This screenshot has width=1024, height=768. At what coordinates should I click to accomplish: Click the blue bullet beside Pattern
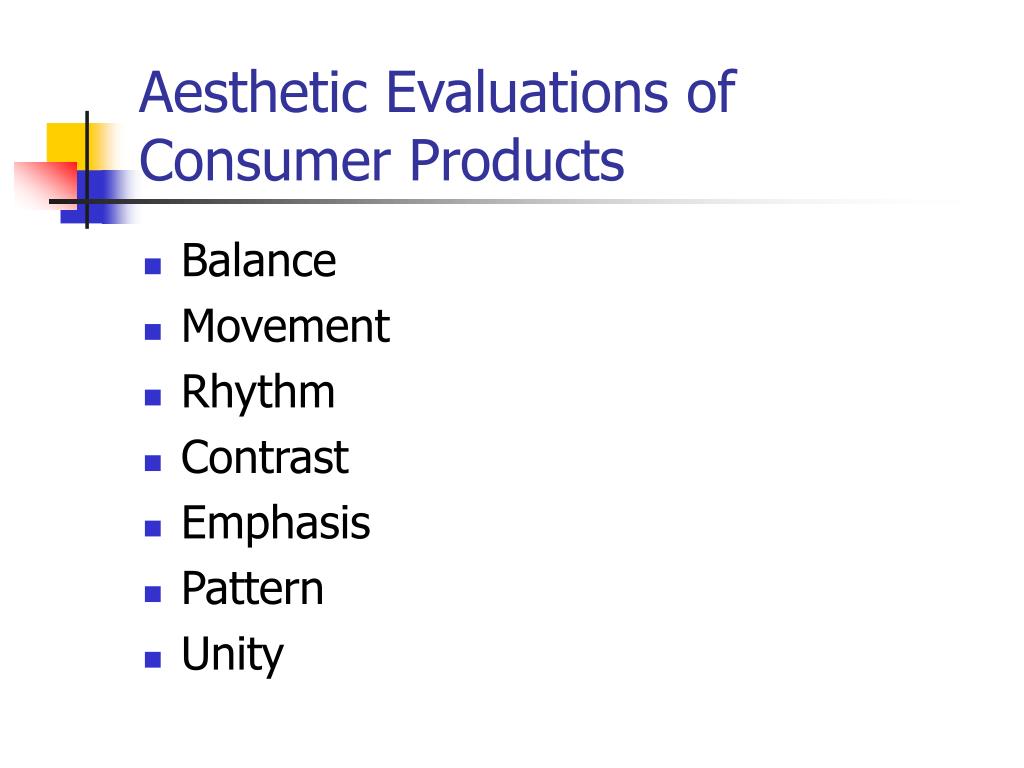[153, 594]
